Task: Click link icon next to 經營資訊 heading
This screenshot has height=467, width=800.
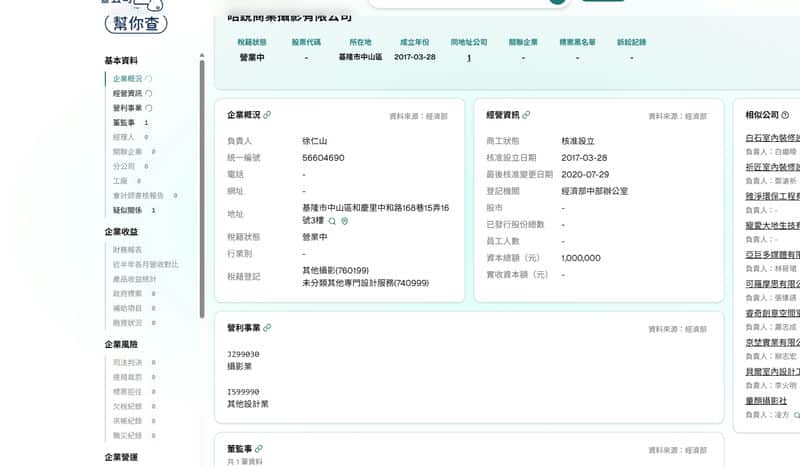Action: 526,115
